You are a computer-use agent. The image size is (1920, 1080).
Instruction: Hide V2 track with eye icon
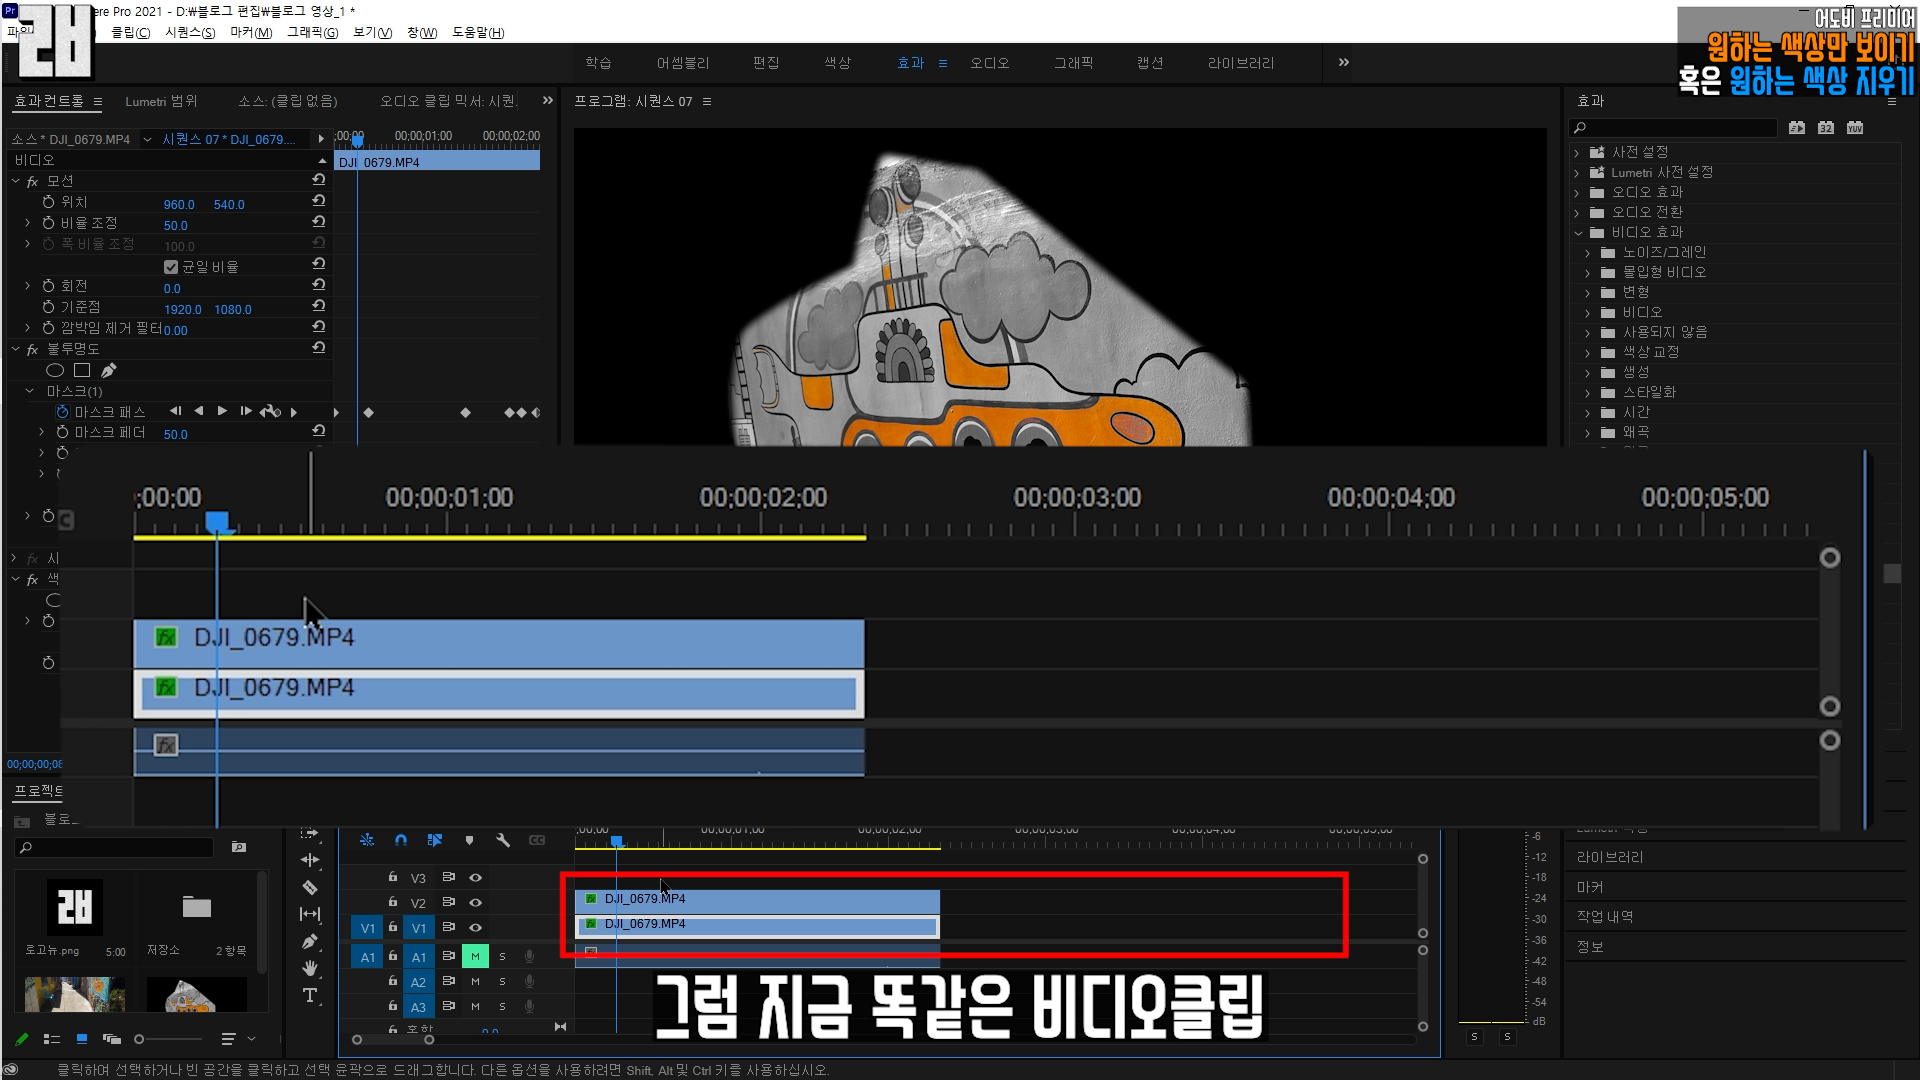pos(476,902)
